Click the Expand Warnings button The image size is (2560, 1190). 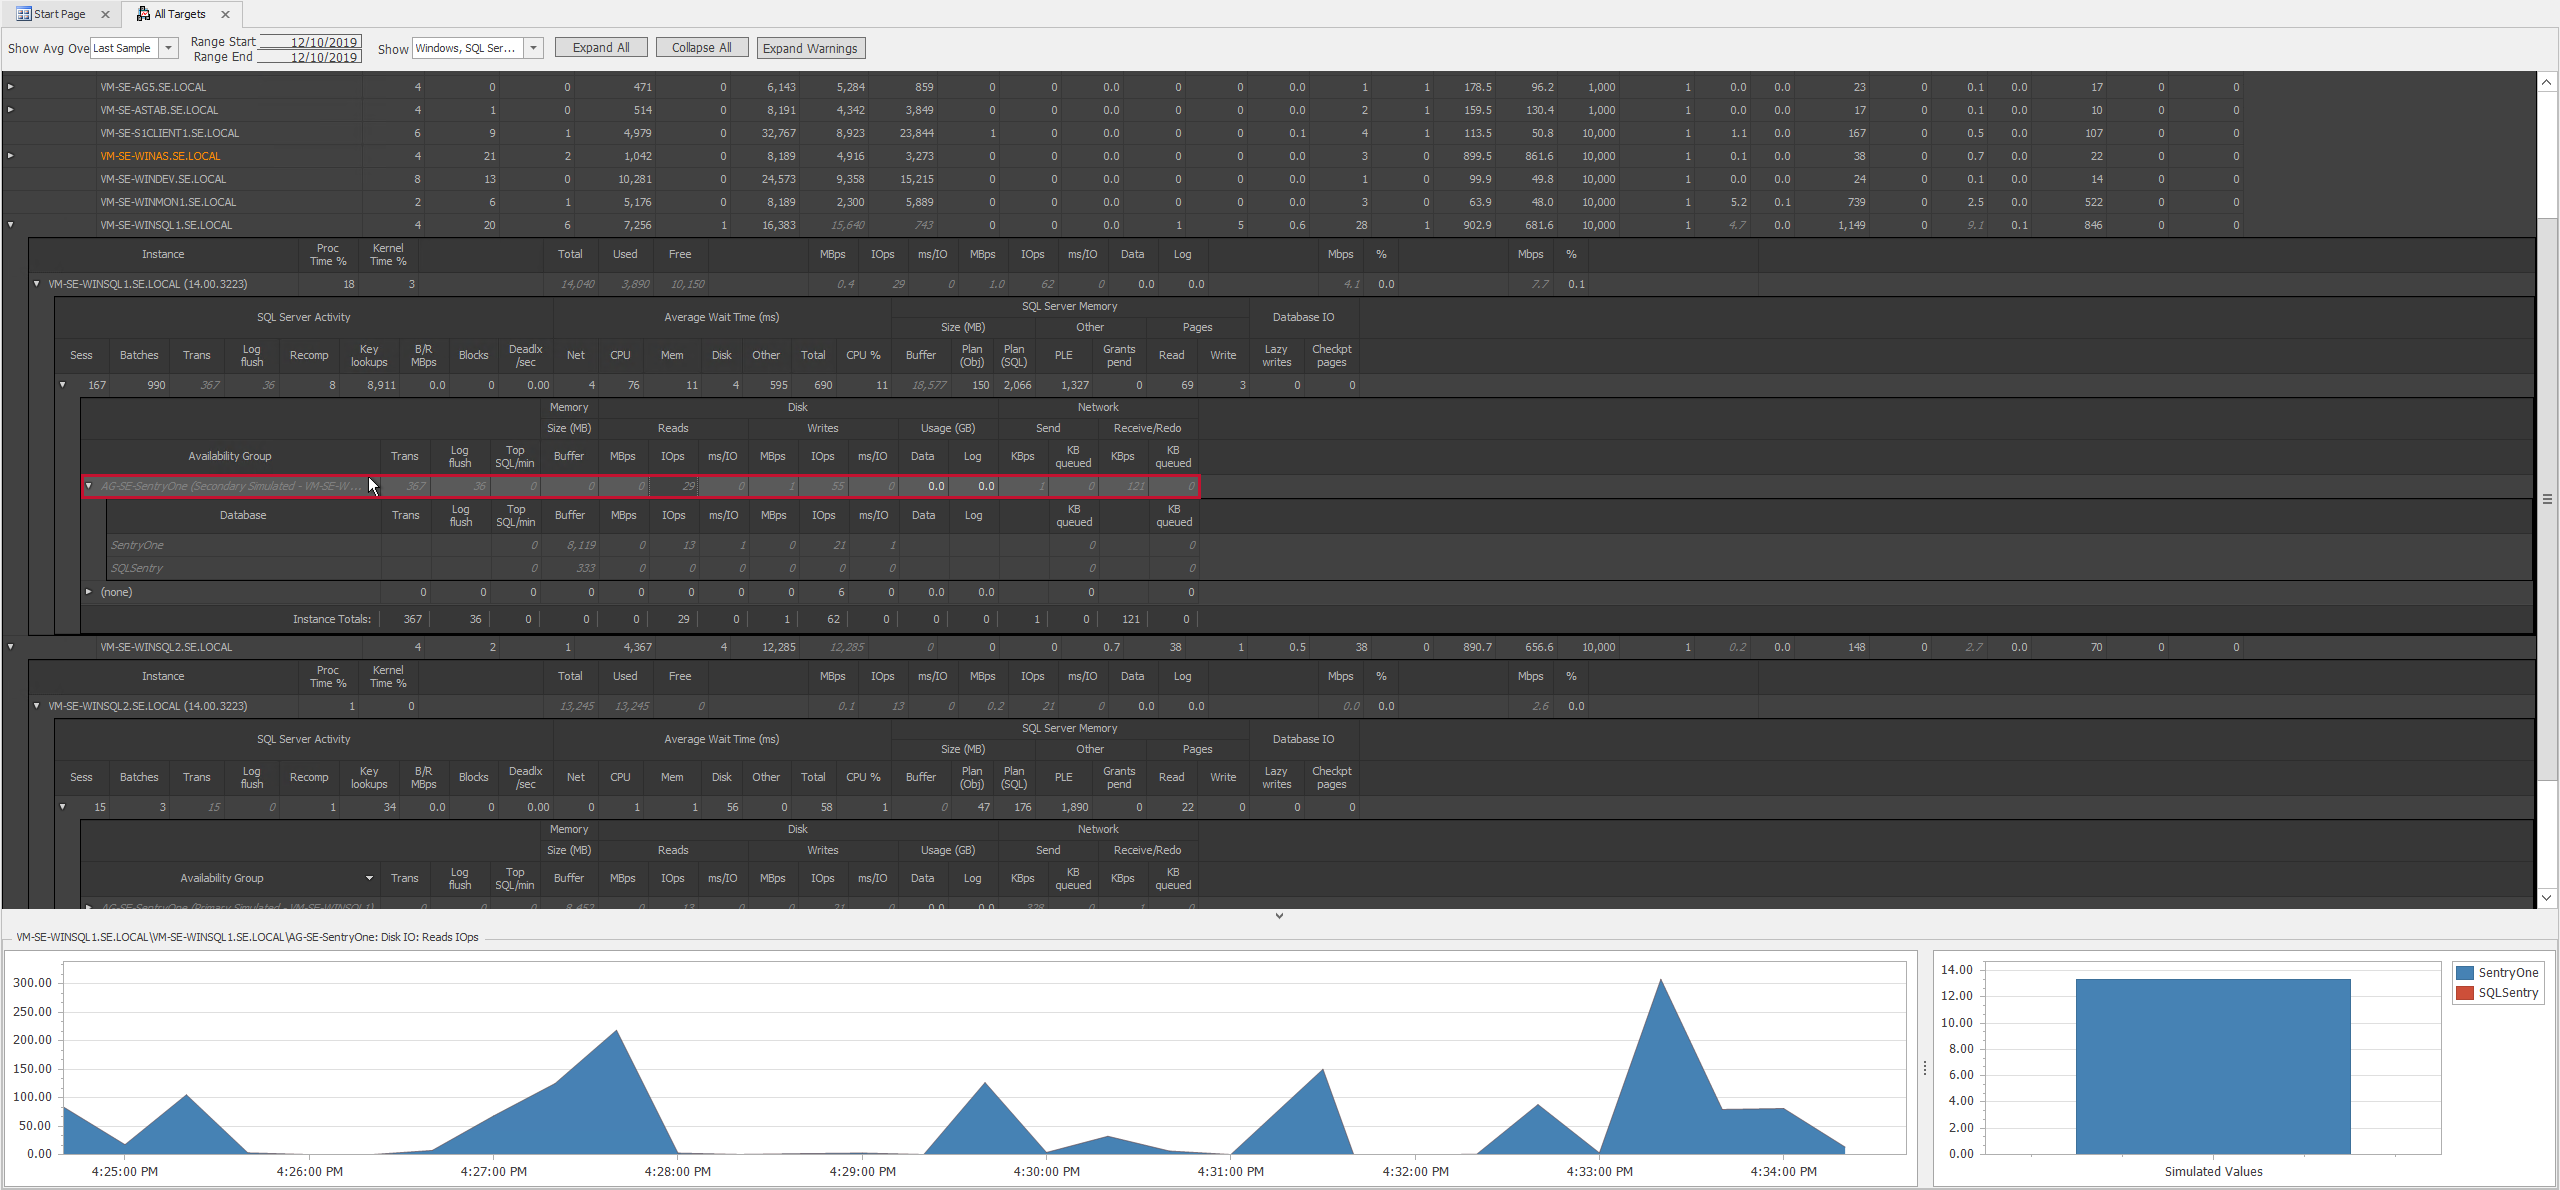[810, 47]
